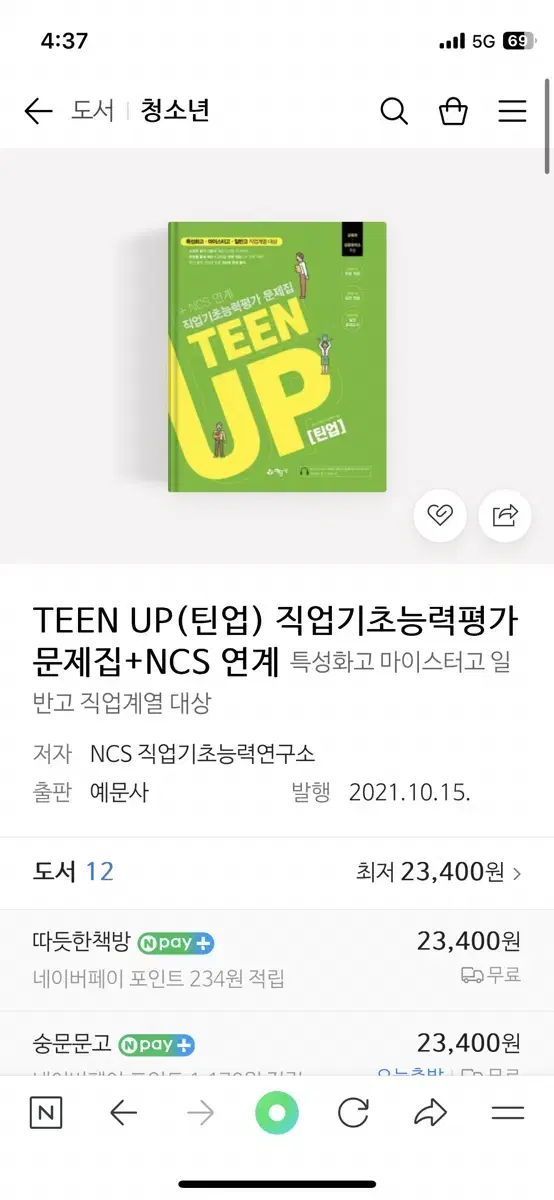Tap the green circle center button
Screen dimensions: 554x1200
[x=277, y=1113]
